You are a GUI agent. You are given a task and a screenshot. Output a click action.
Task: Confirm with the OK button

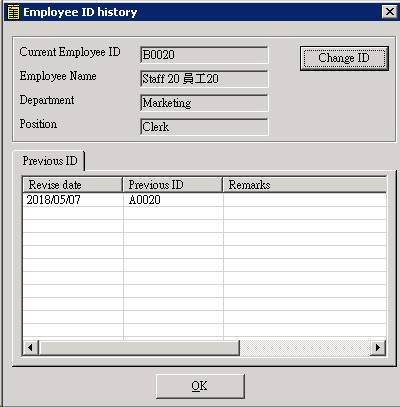(x=200, y=386)
